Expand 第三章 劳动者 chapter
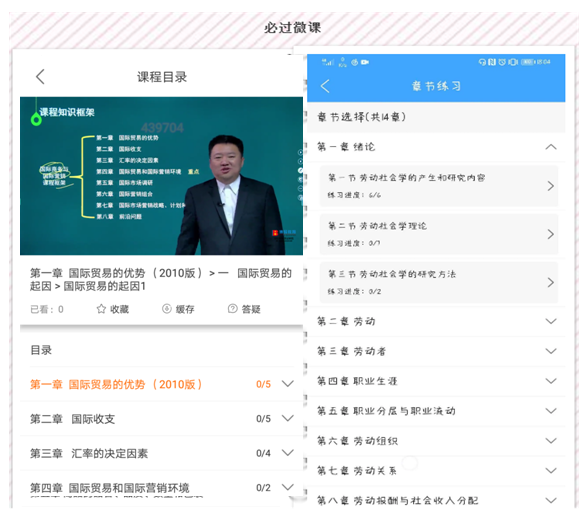 click(x=550, y=351)
